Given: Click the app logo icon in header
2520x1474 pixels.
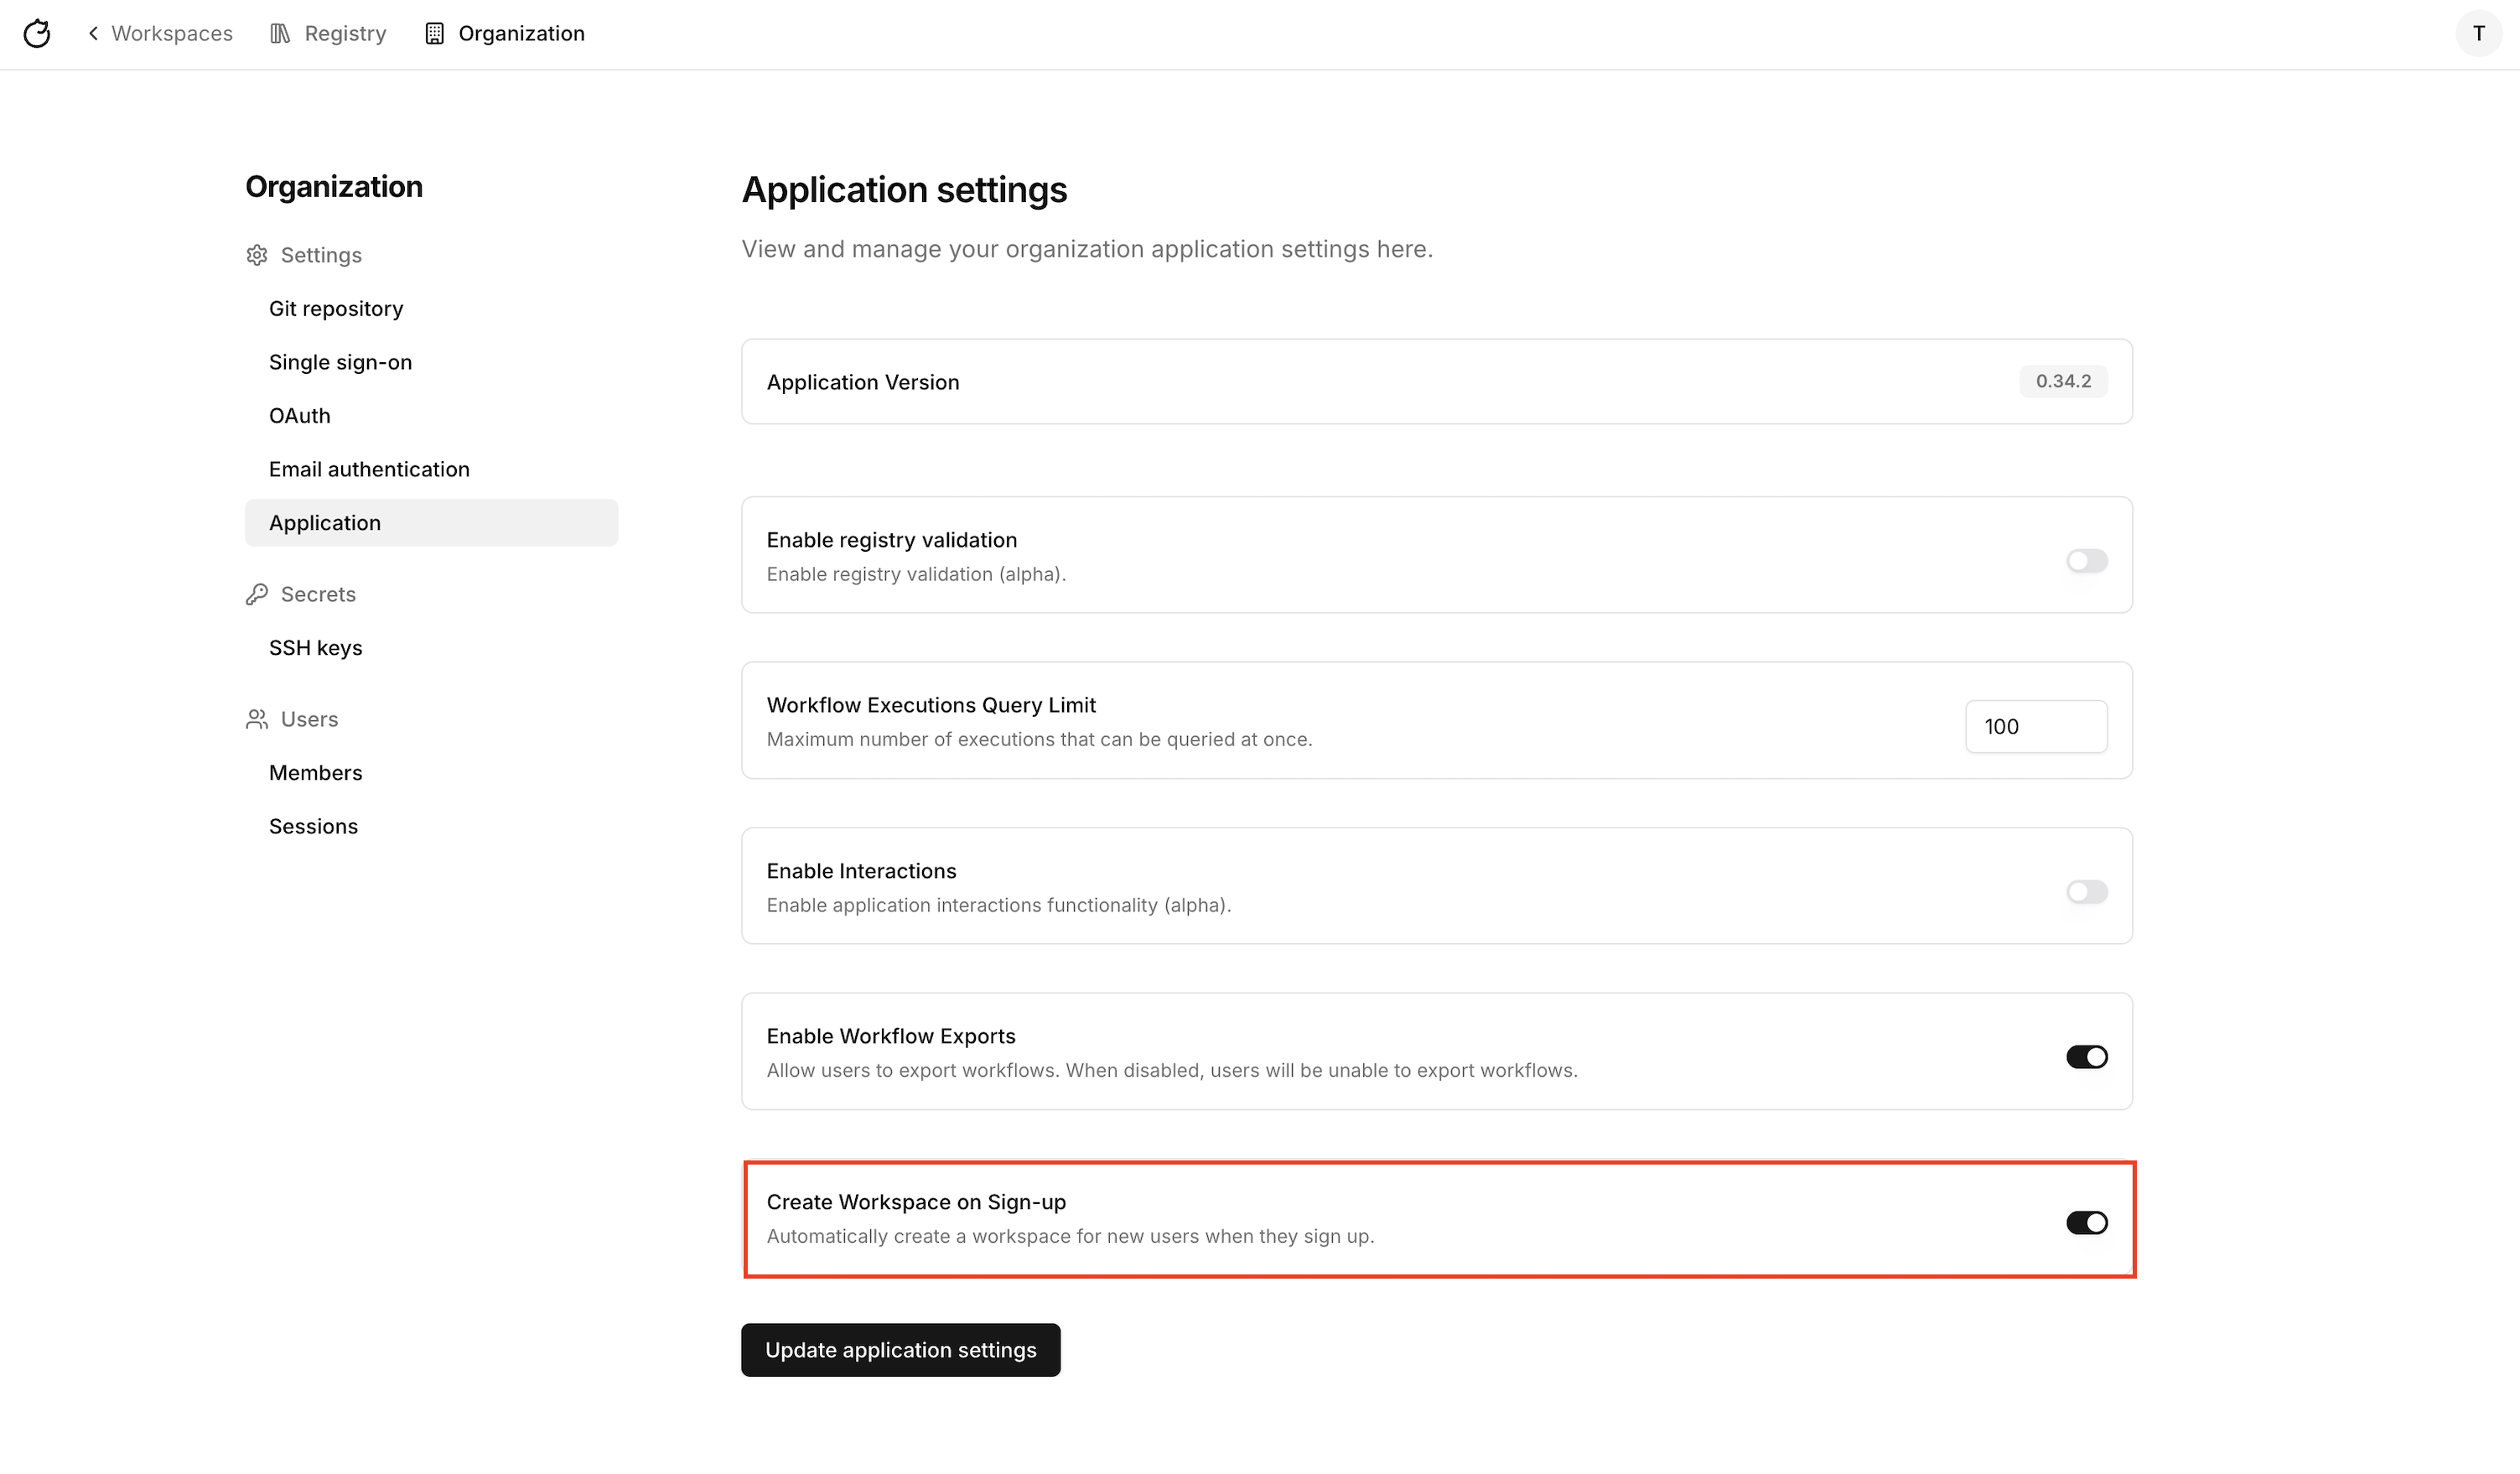Looking at the screenshot, I should coord(37,34).
